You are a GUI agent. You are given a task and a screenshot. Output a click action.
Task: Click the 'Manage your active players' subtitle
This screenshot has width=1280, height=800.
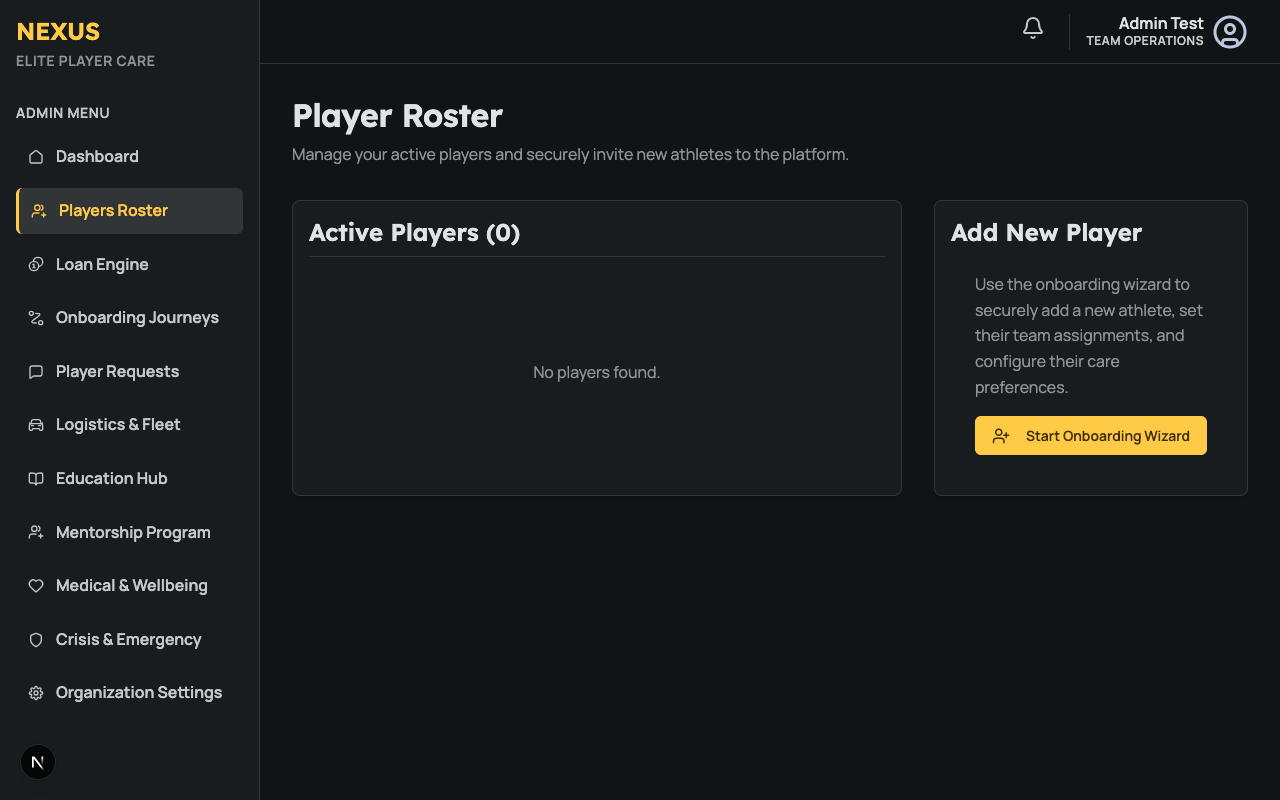(x=570, y=155)
